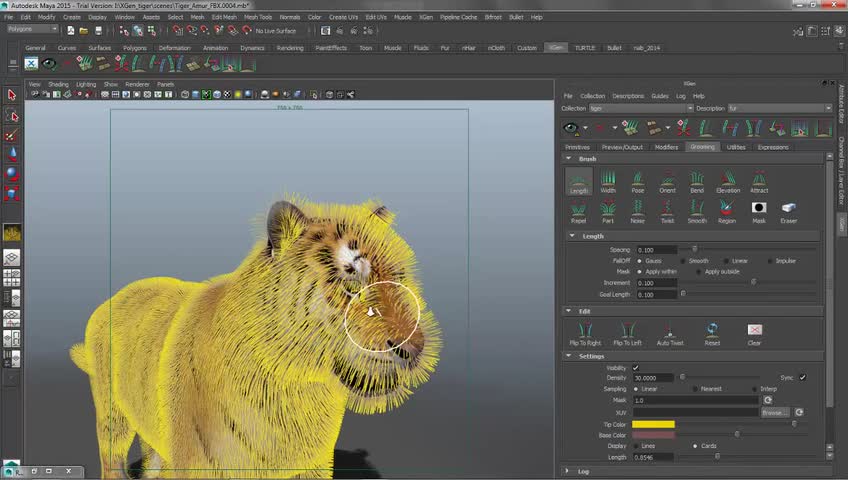Switch to the Modifiers tab
The image size is (848, 480).
pyautogui.click(x=666, y=147)
